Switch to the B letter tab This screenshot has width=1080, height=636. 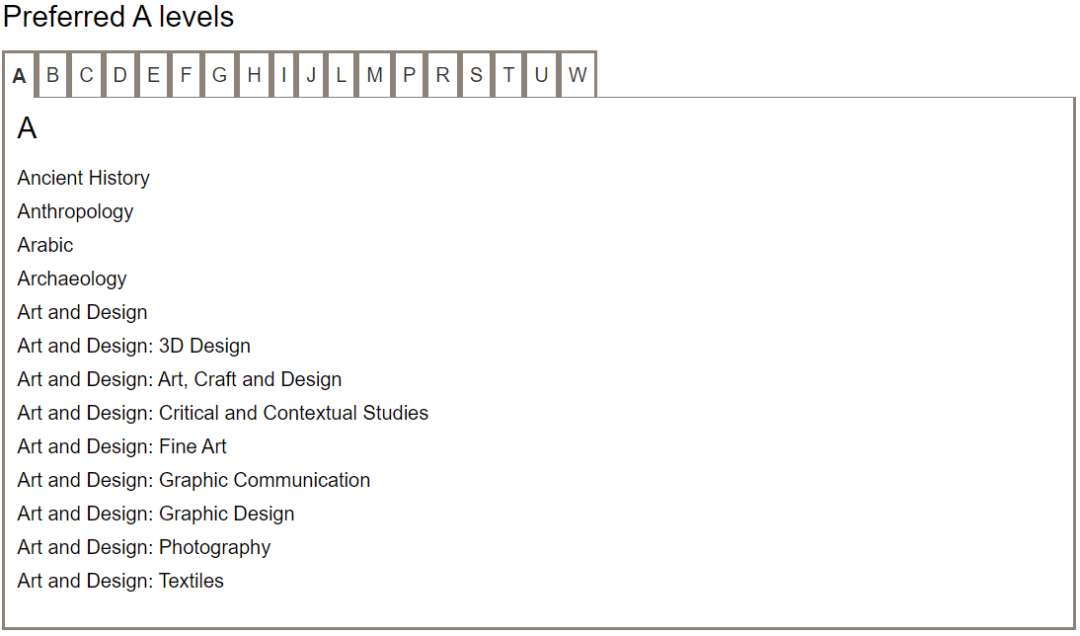(x=53, y=75)
